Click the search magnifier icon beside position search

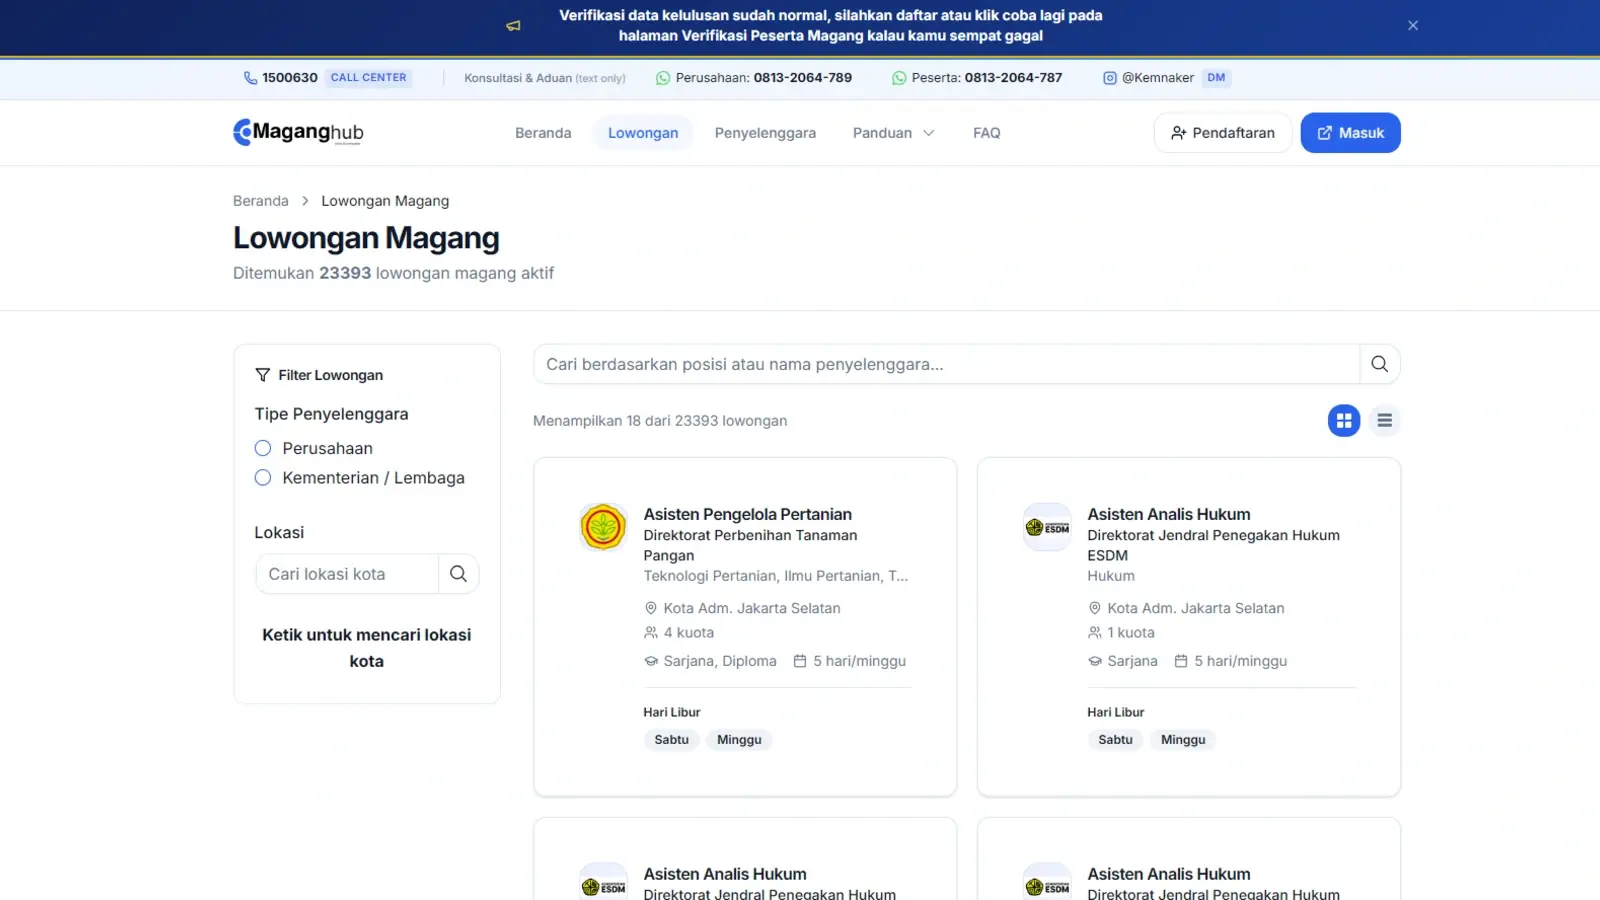click(1379, 364)
